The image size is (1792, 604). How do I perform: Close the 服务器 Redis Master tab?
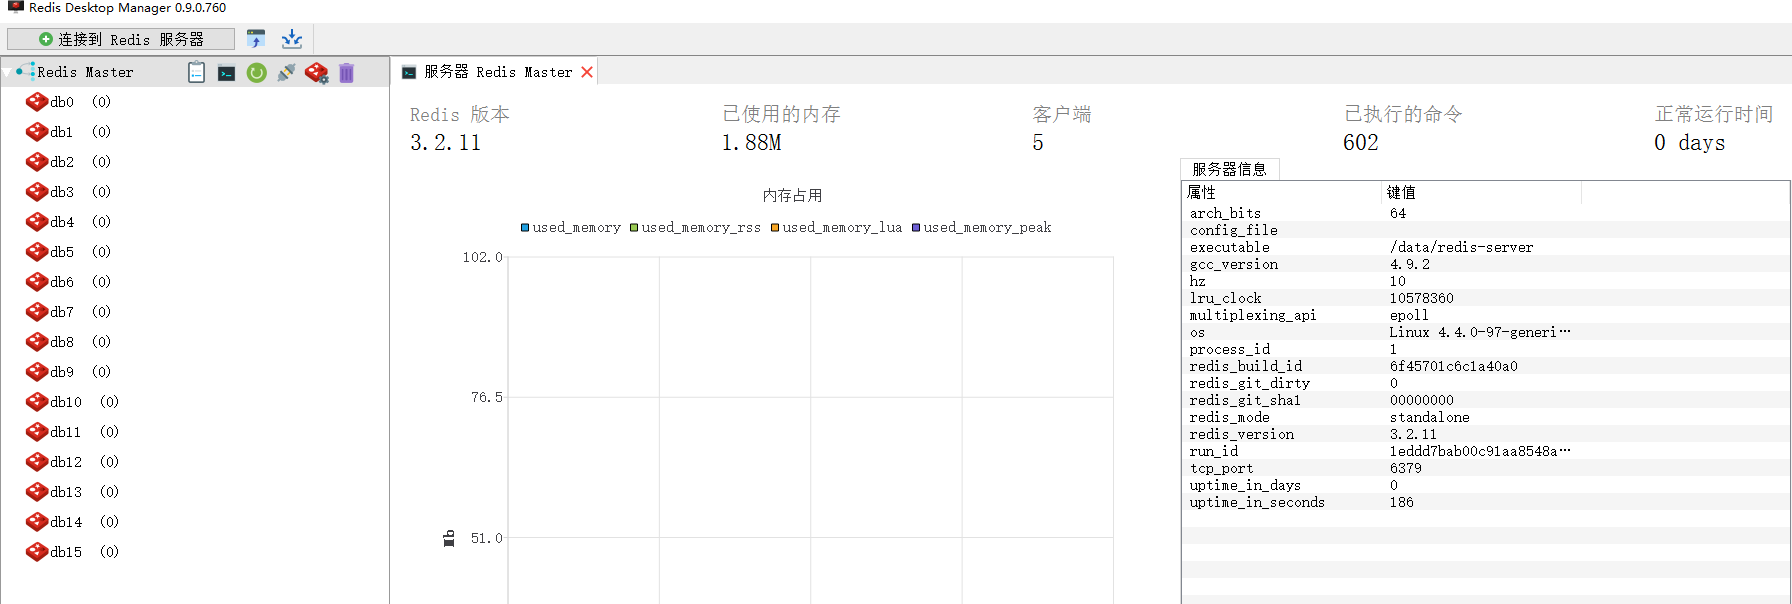587,72
